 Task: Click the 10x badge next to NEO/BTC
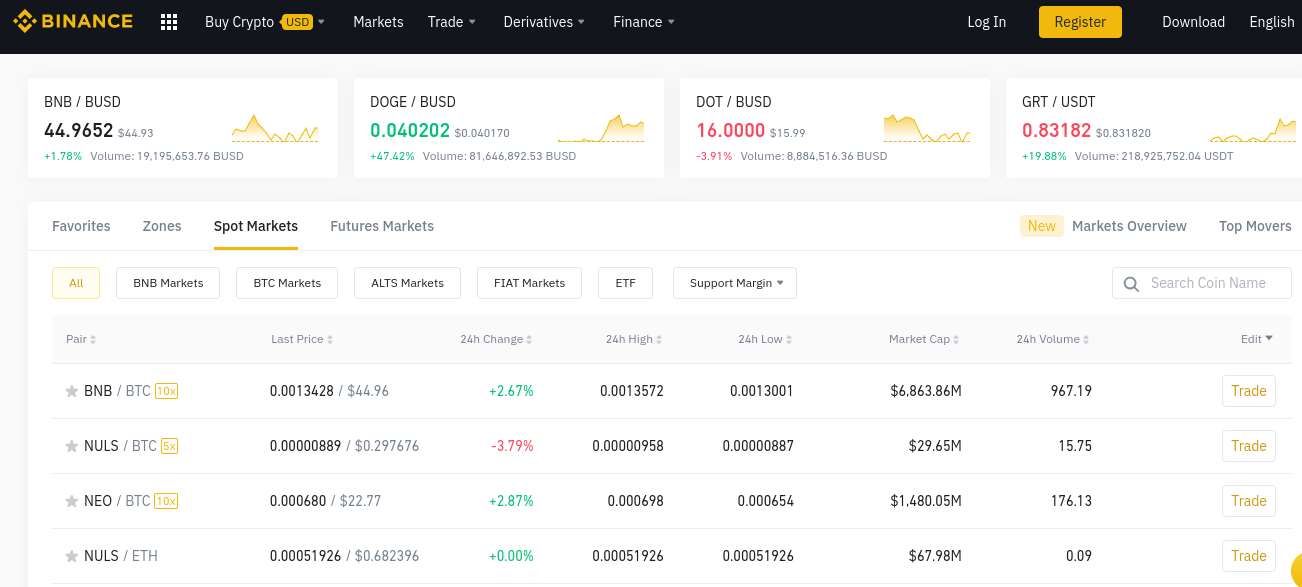point(164,500)
